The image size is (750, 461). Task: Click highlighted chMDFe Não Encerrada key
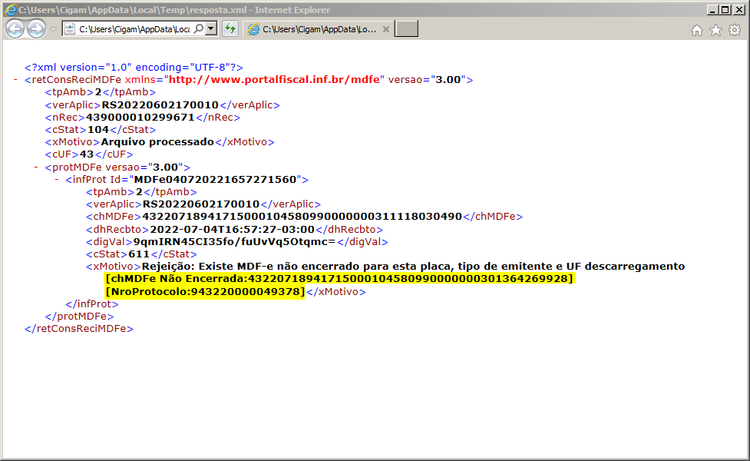pos(339,279)
